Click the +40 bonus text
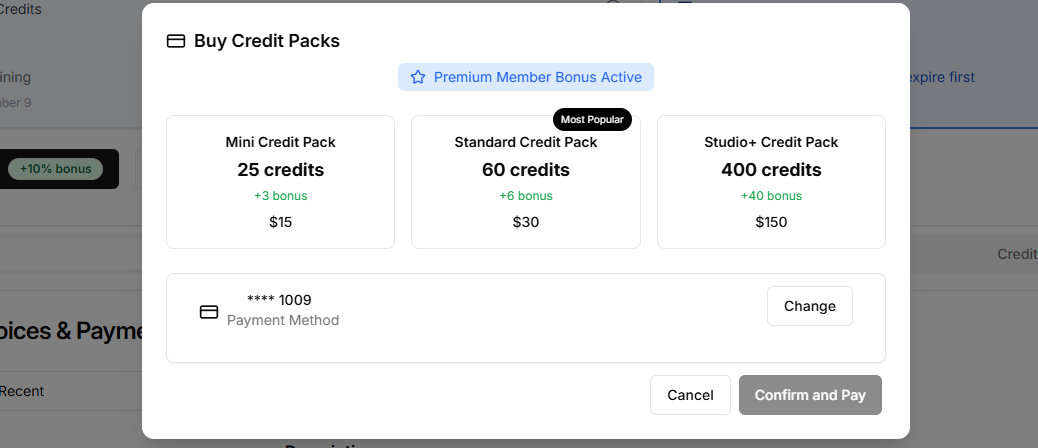The width and height of the screenshot is (1038, 448). point(770,196)
